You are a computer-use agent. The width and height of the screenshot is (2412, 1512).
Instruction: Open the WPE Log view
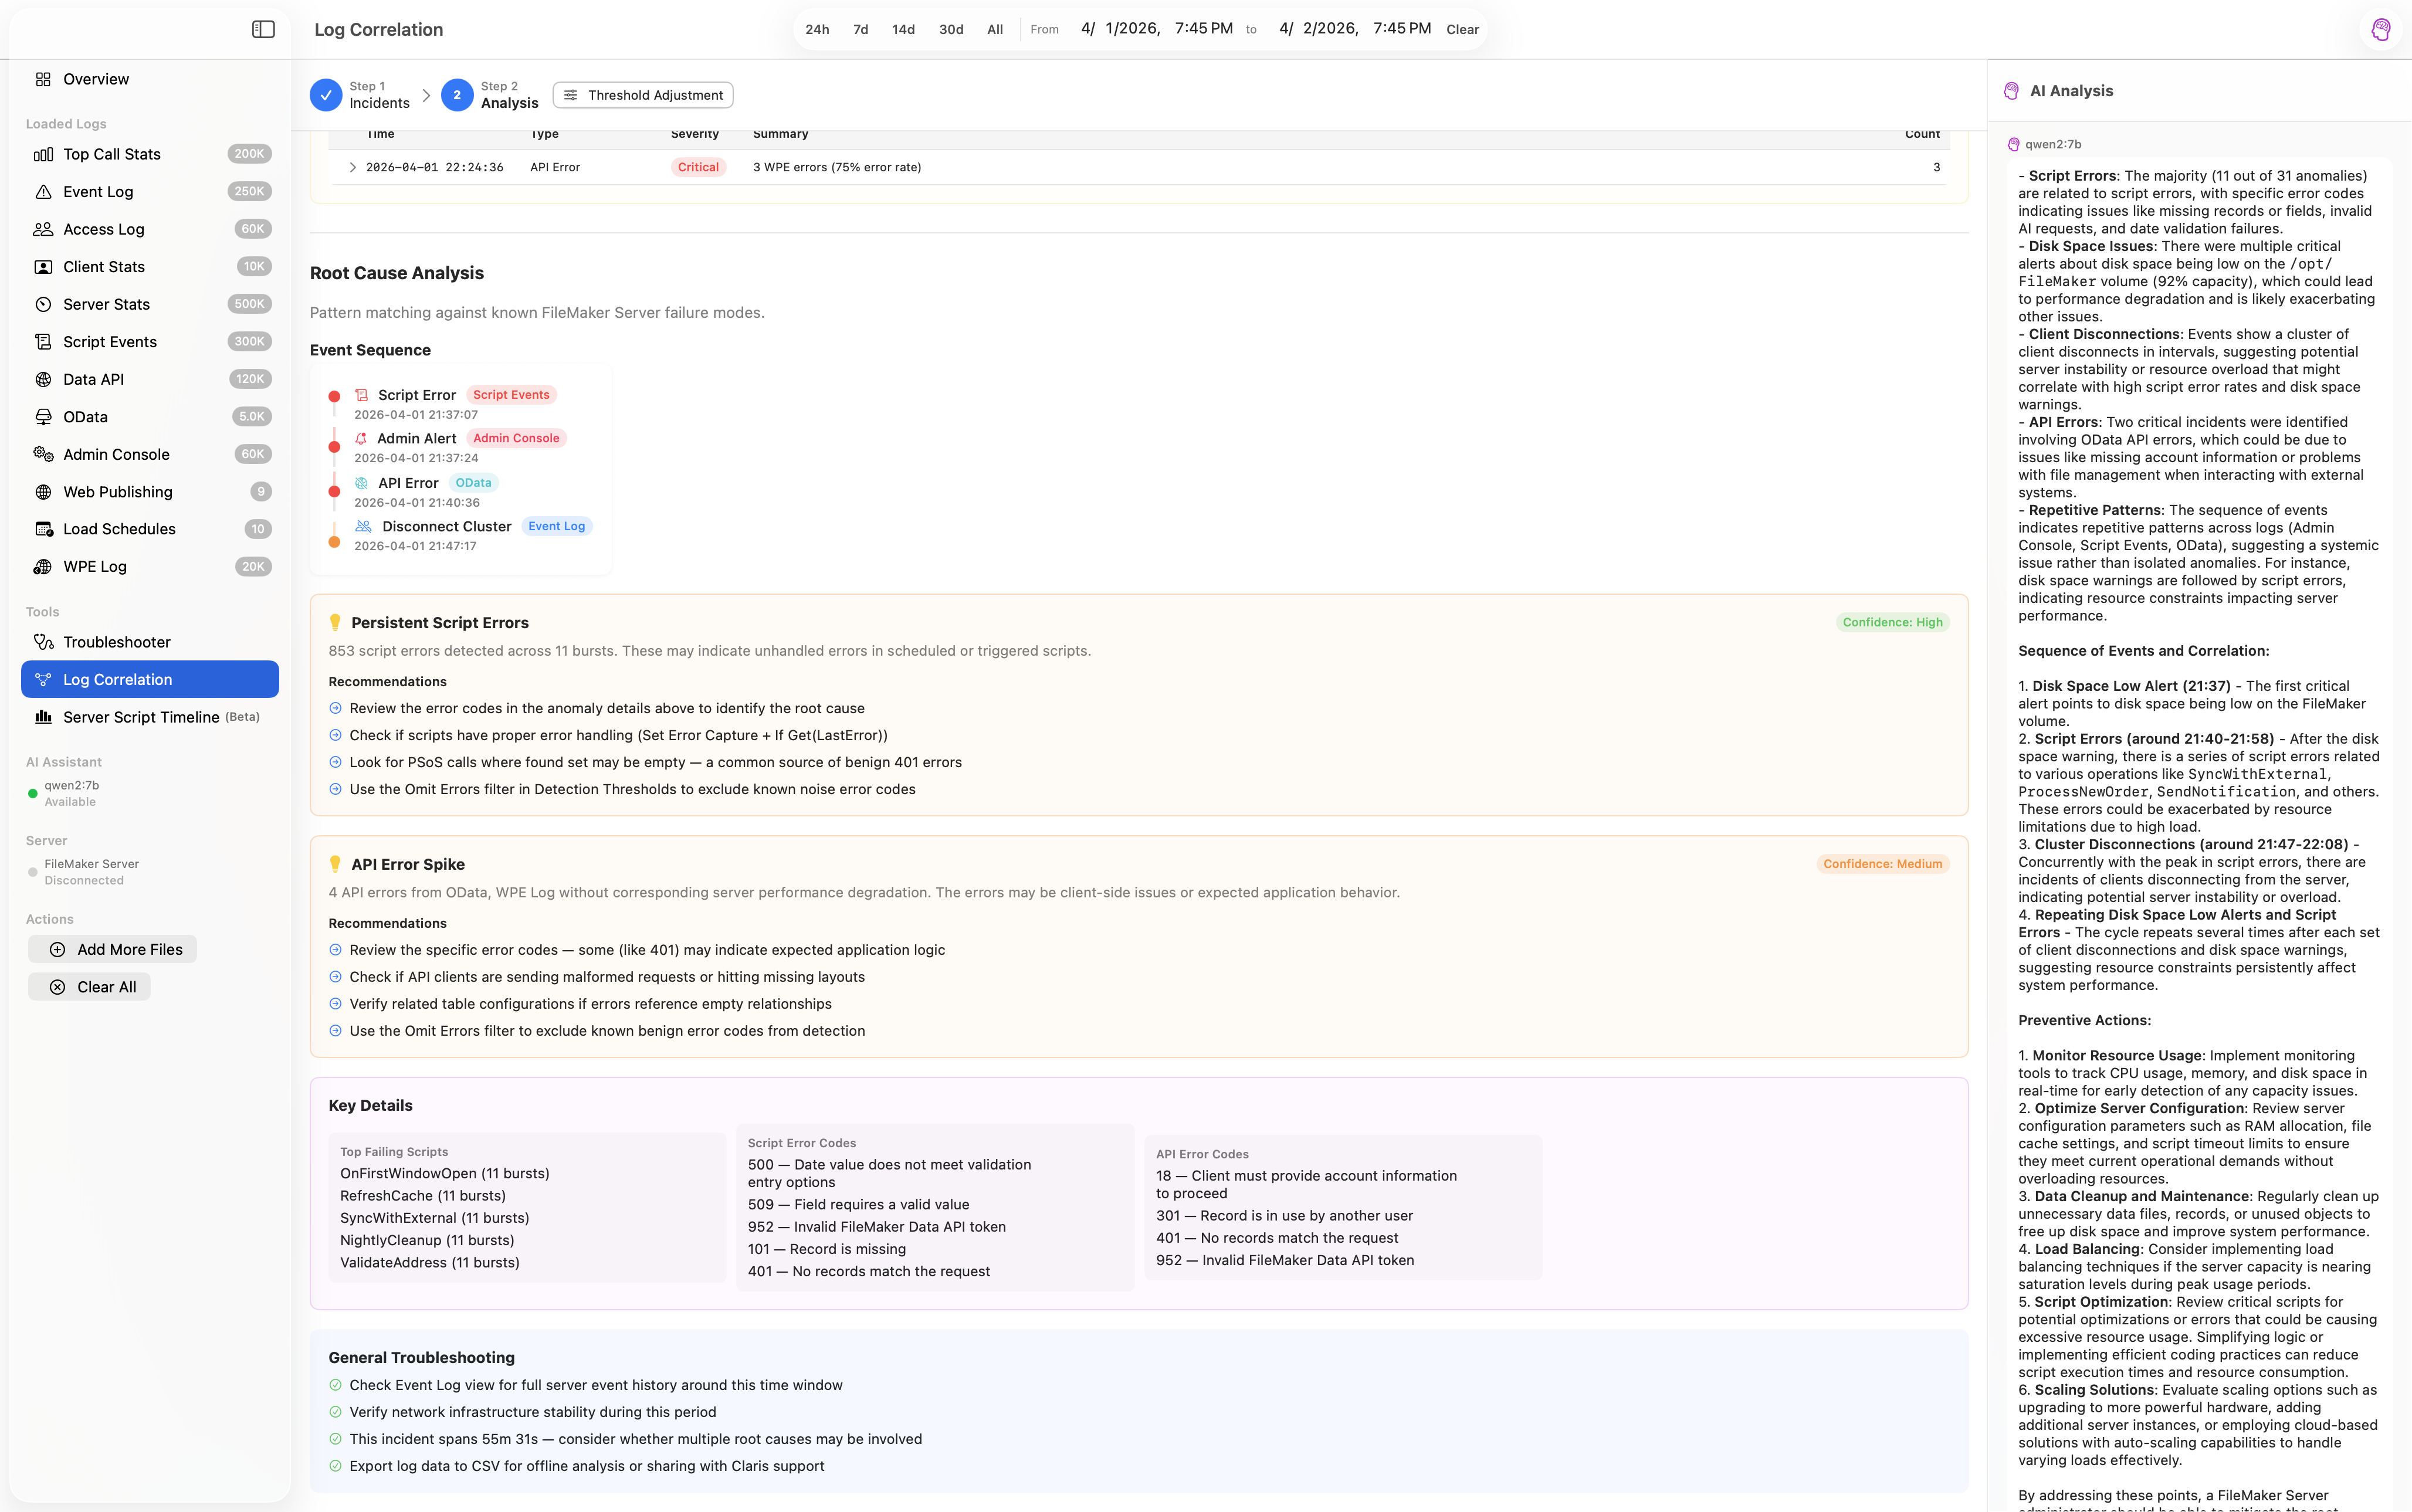95,567
